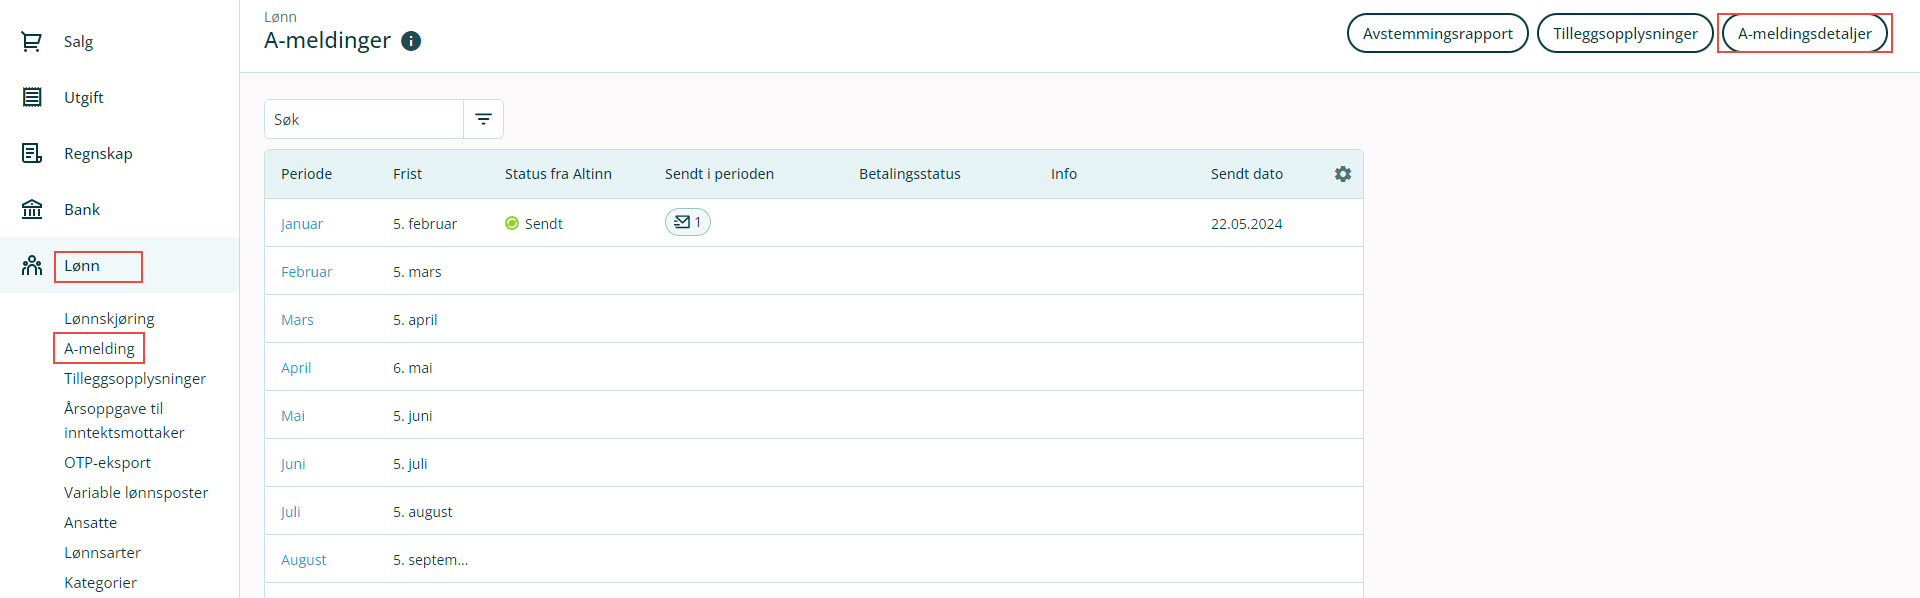Screen dimensions: 1920x598
Task: Open the Januar period link
Action: pyautogui.click(x=301, y=224)
